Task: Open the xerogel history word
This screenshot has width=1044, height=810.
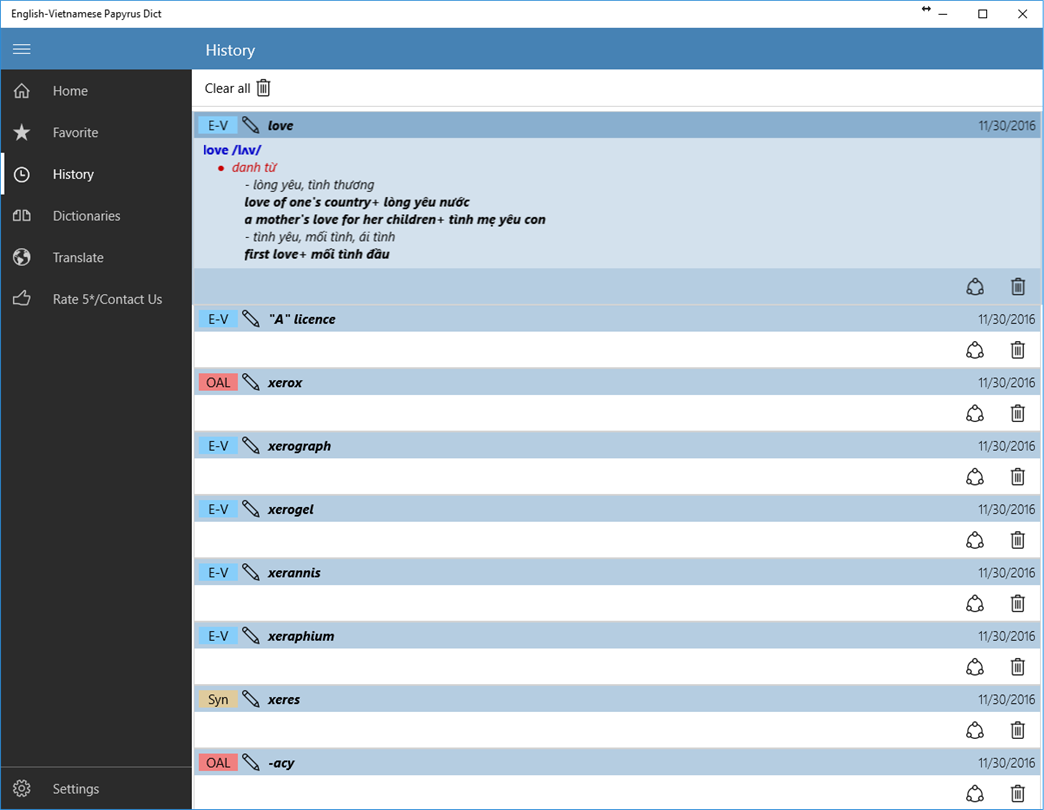Action: tap(290, 510)
